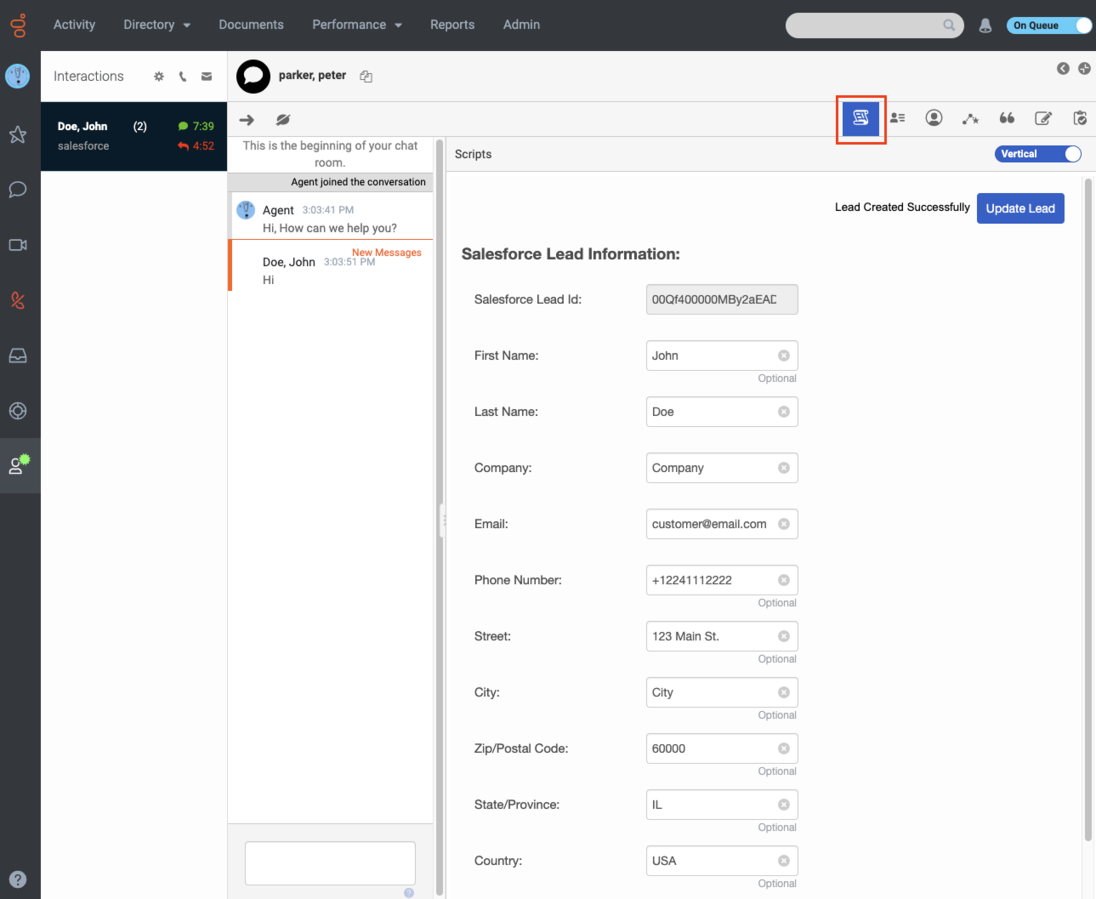Expand the Performance dropdown menu
1096x899 pixels.
click(x=356, y=24)
